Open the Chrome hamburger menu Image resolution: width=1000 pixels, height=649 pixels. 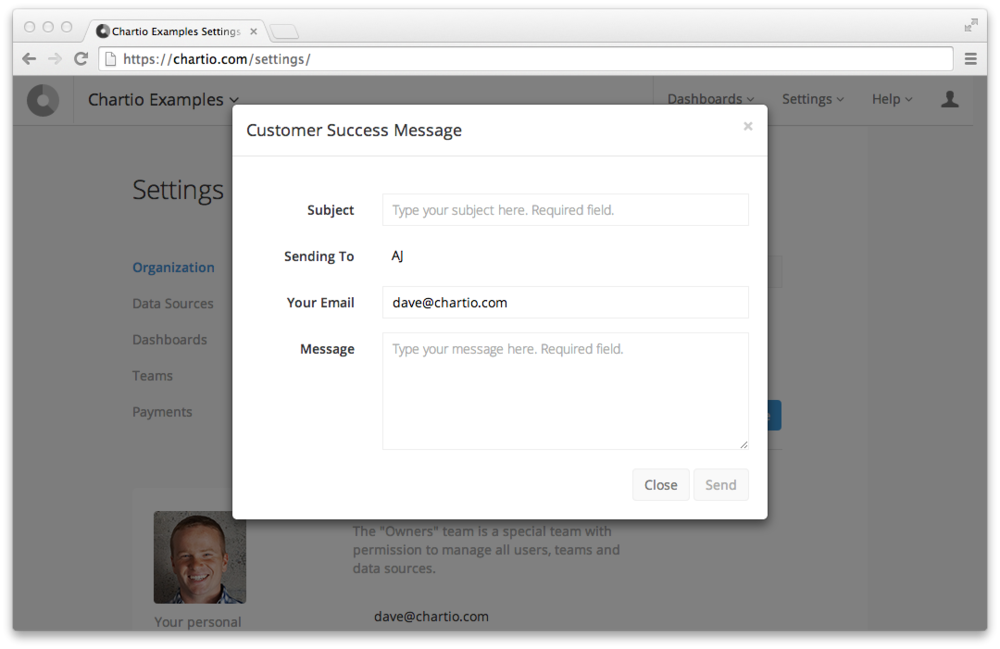(x=970, y=59)
